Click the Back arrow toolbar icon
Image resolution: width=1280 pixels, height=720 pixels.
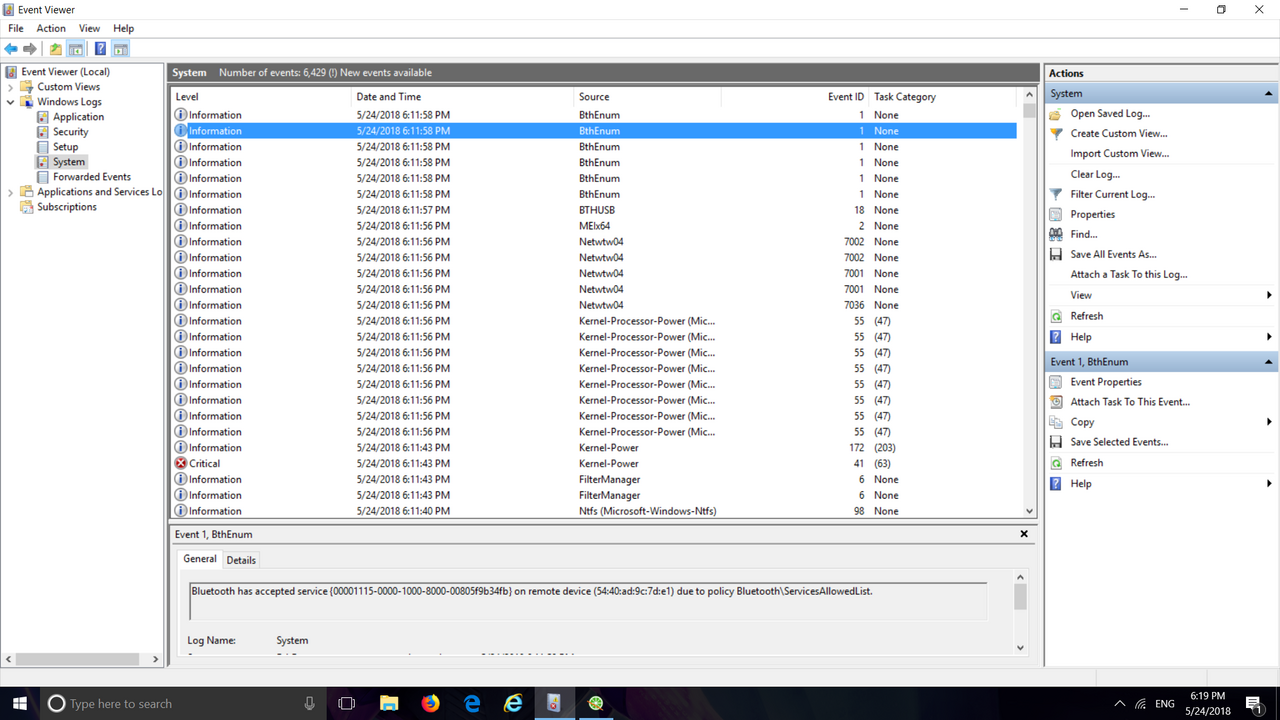[11, 48]
